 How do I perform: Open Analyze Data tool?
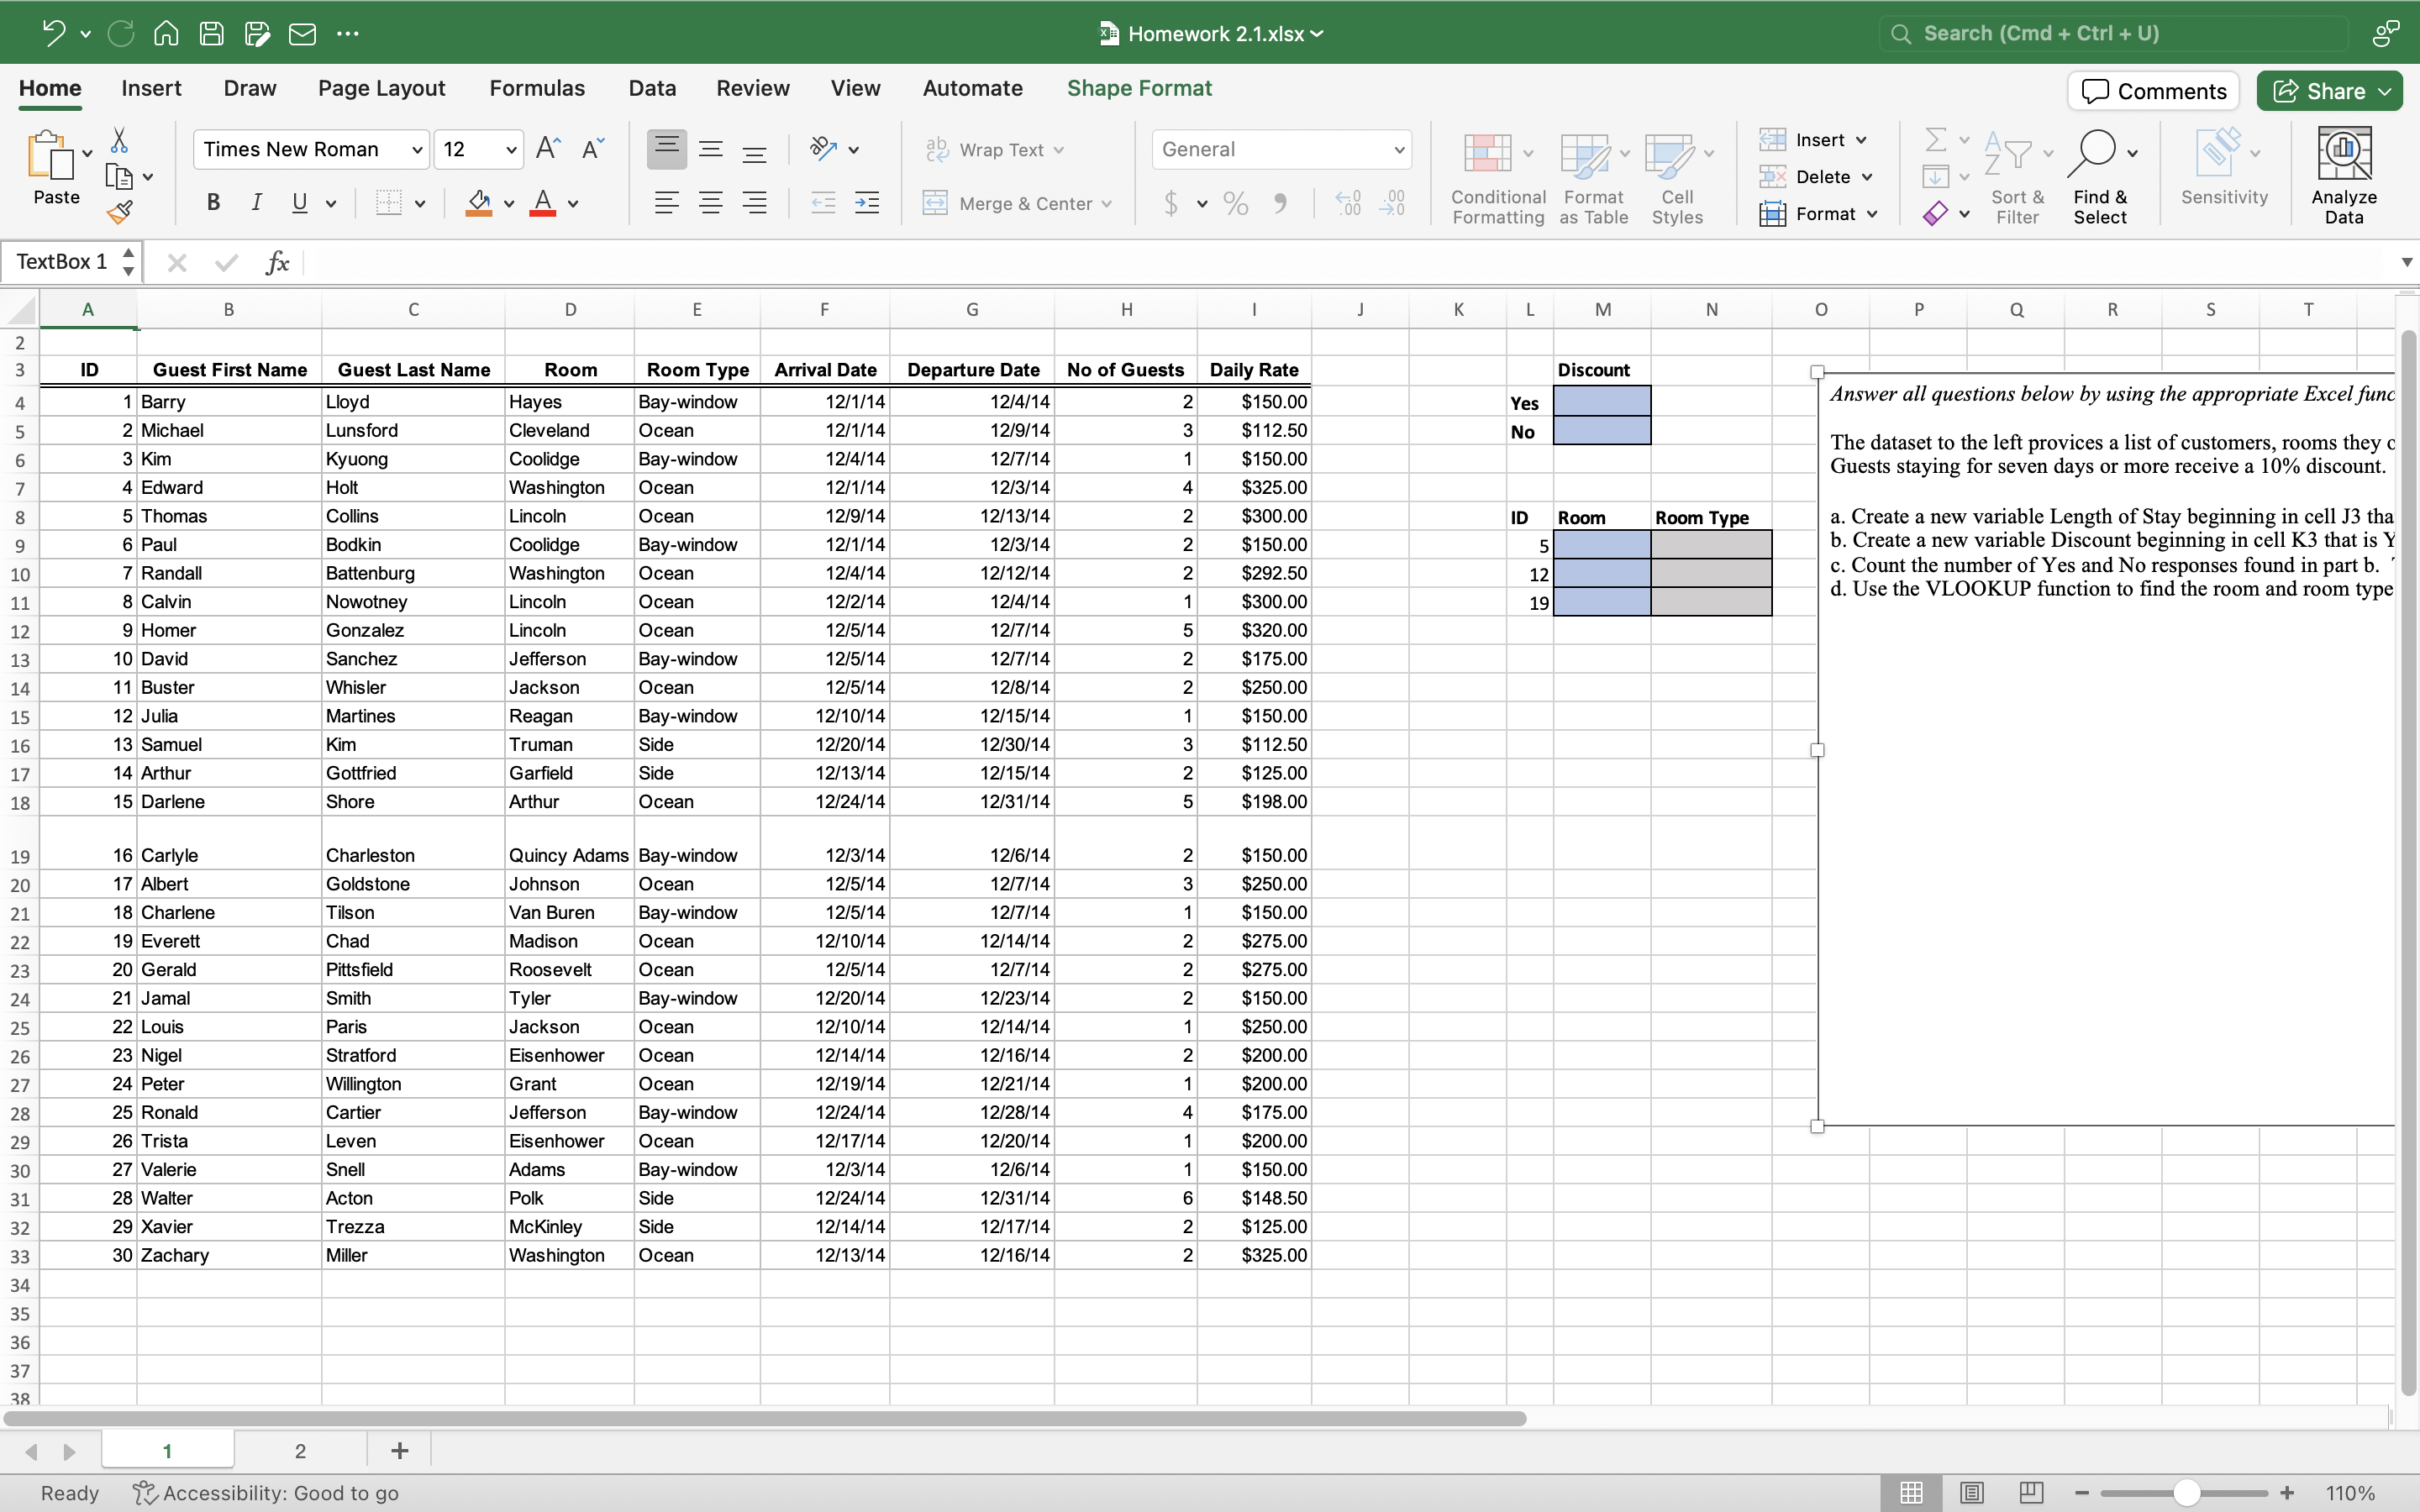pos(2343,175)
